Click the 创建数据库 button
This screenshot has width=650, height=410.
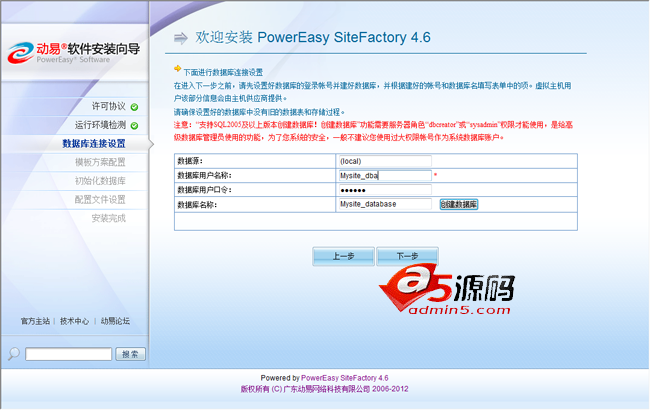click(458, 204)
